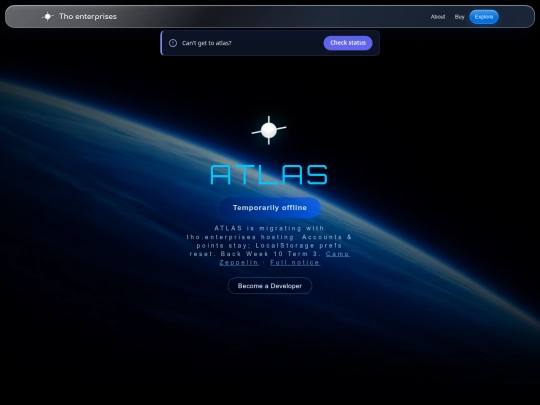Screen dimensions: 540x405
Task: Click the Tho enterprises brand name
Action: (x=88, y=17)
